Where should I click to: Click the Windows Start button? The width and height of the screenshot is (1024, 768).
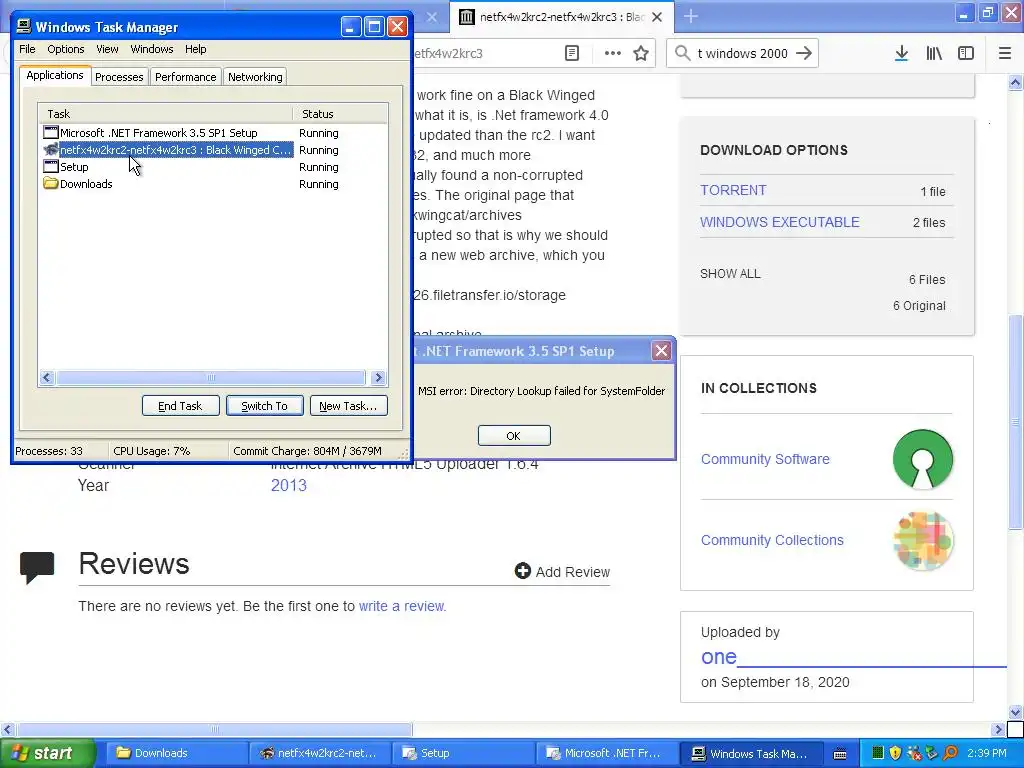click(x=48, y=753)
